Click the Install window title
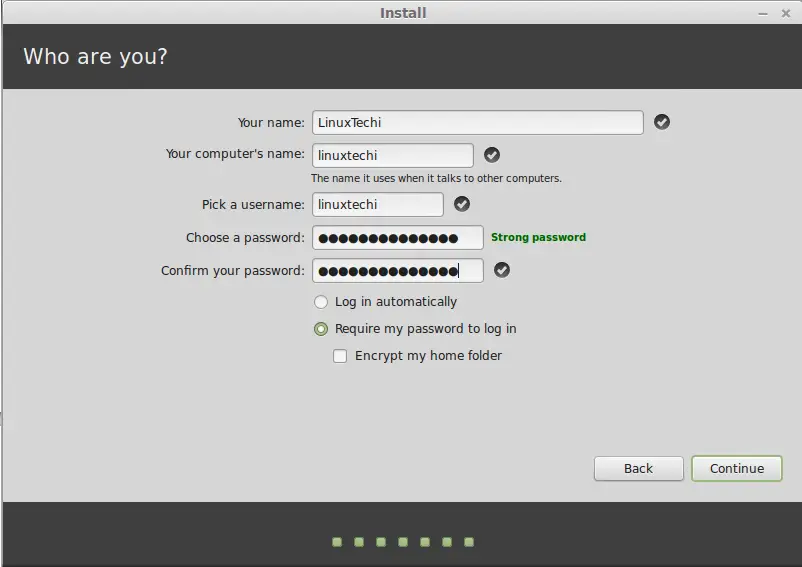Viewport: 802px width, 567px height. [x=403, y=13]
